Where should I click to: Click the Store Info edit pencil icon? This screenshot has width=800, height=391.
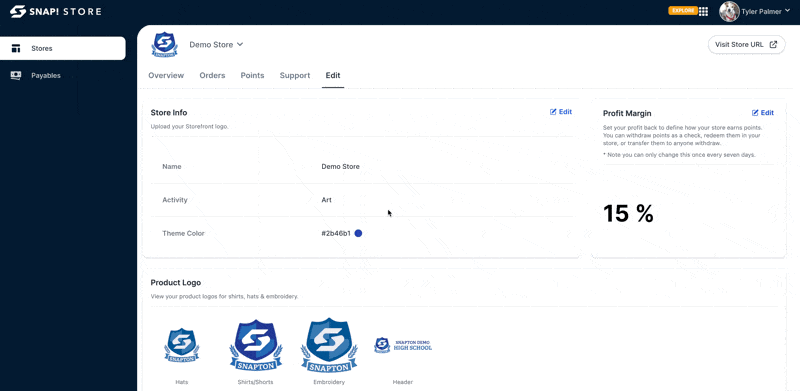[553, 112]
